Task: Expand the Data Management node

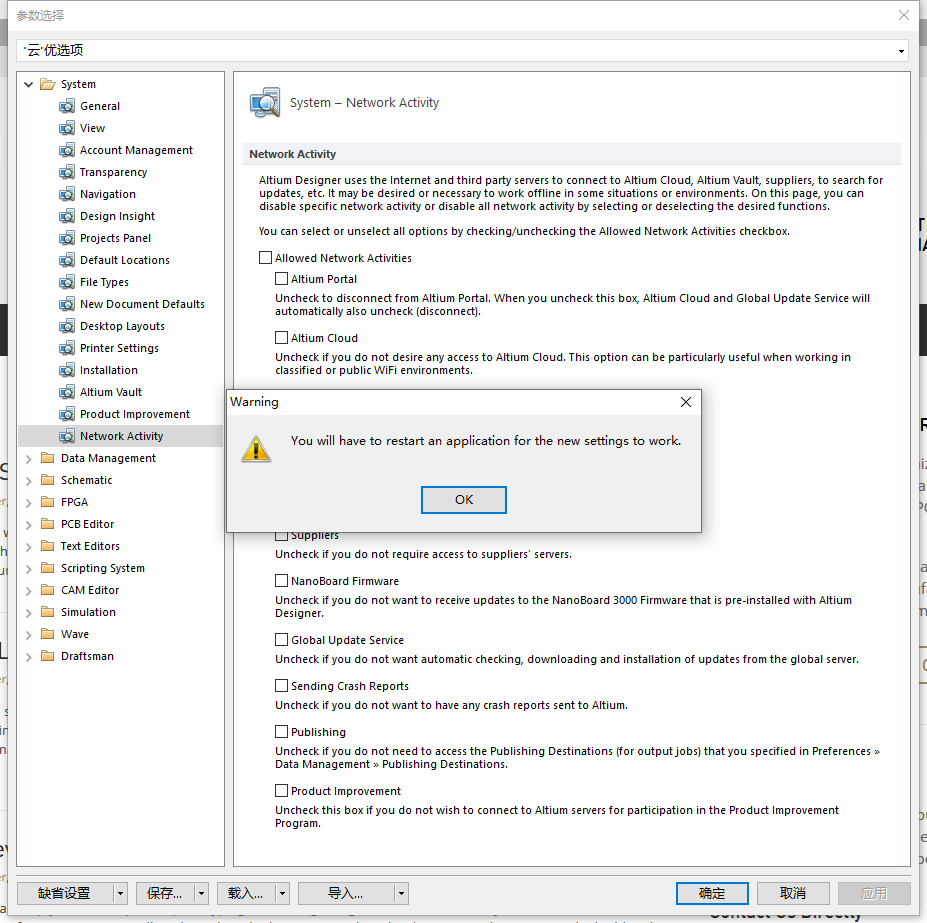Action: (x=28, y=458)
